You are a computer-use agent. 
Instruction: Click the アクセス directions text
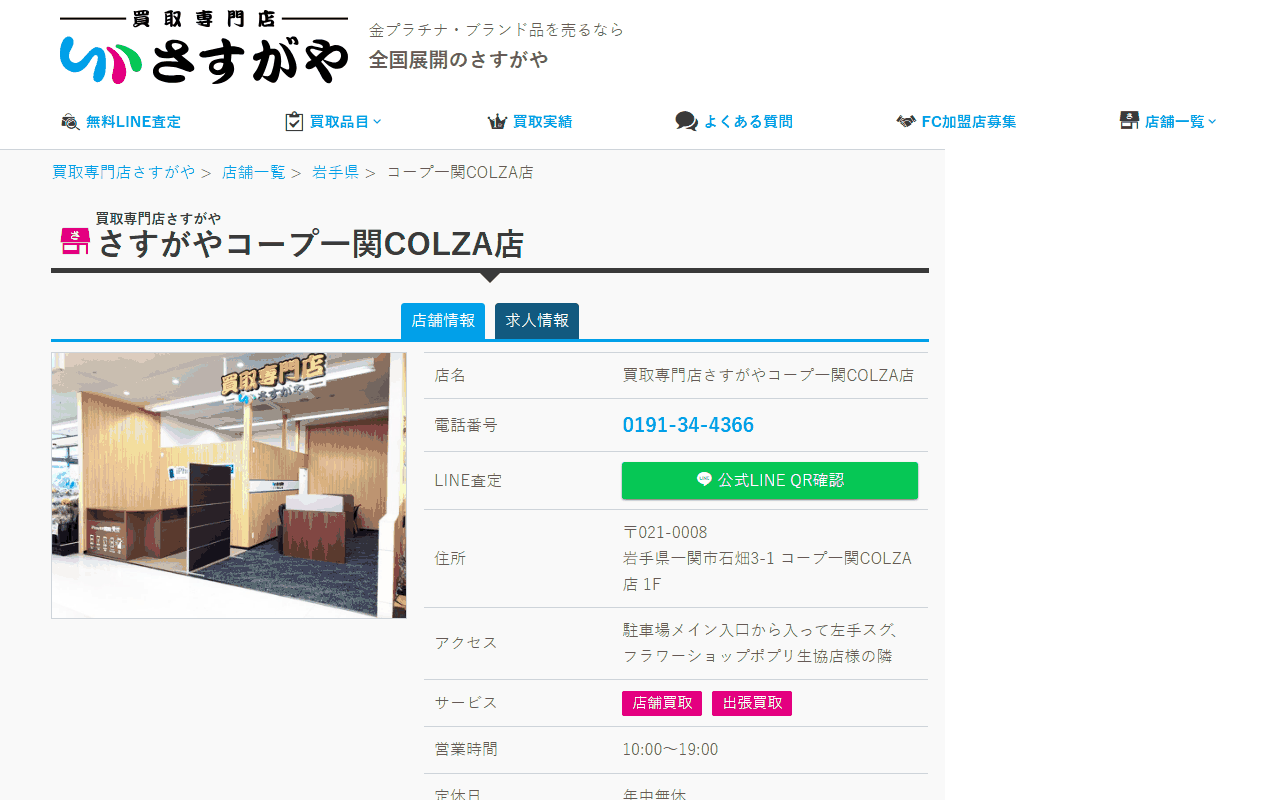tap(761, 643)
